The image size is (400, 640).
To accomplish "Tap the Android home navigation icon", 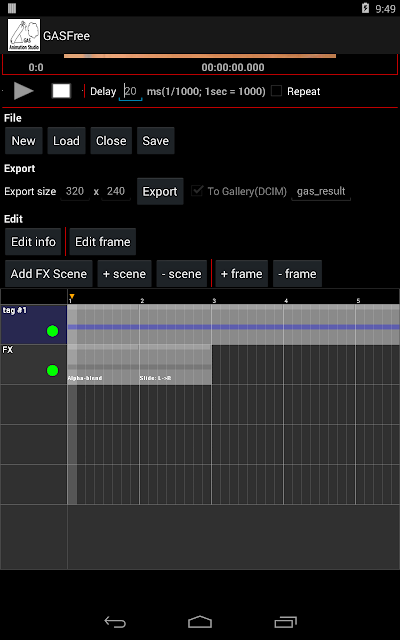I will tap(200, 622).
